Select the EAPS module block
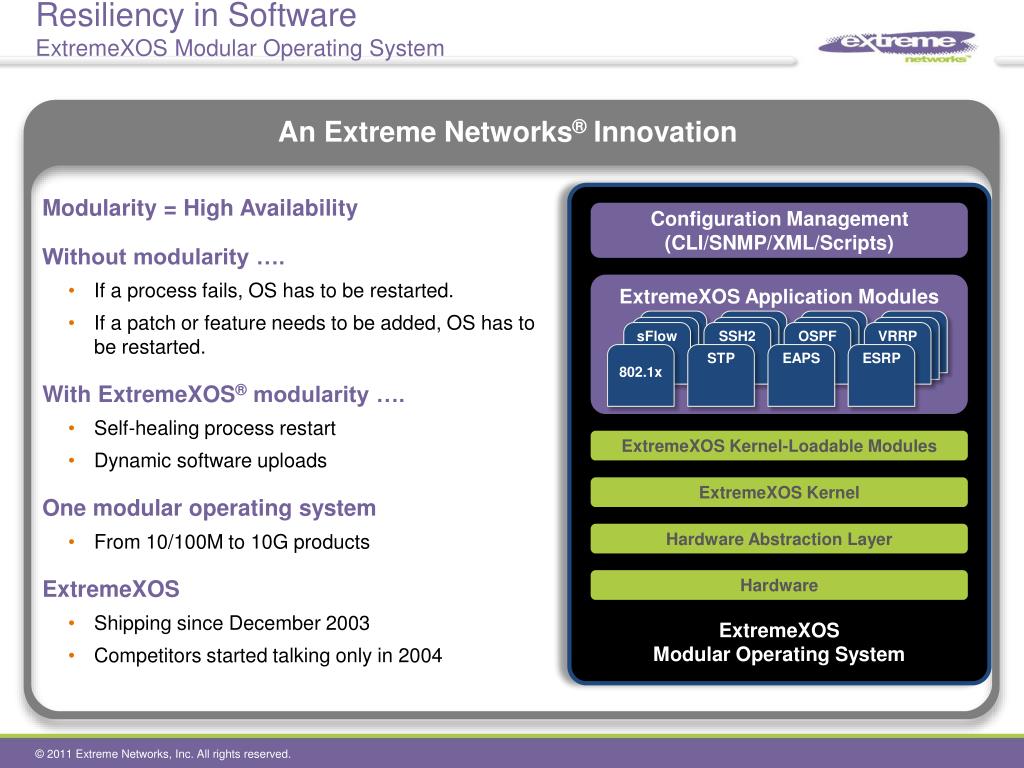The height and width of the screenshot is (768, 1024). tap(801, 376)
